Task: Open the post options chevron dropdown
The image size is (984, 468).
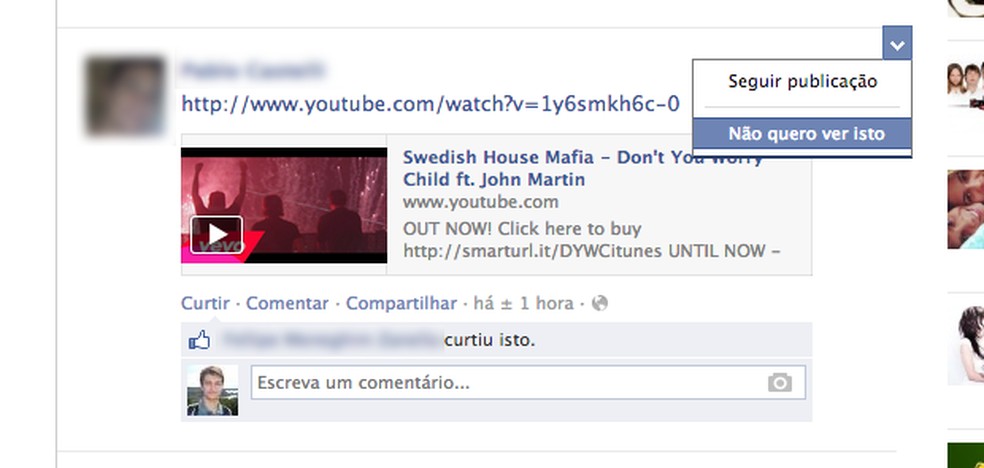Action: [x=897, y=44]
